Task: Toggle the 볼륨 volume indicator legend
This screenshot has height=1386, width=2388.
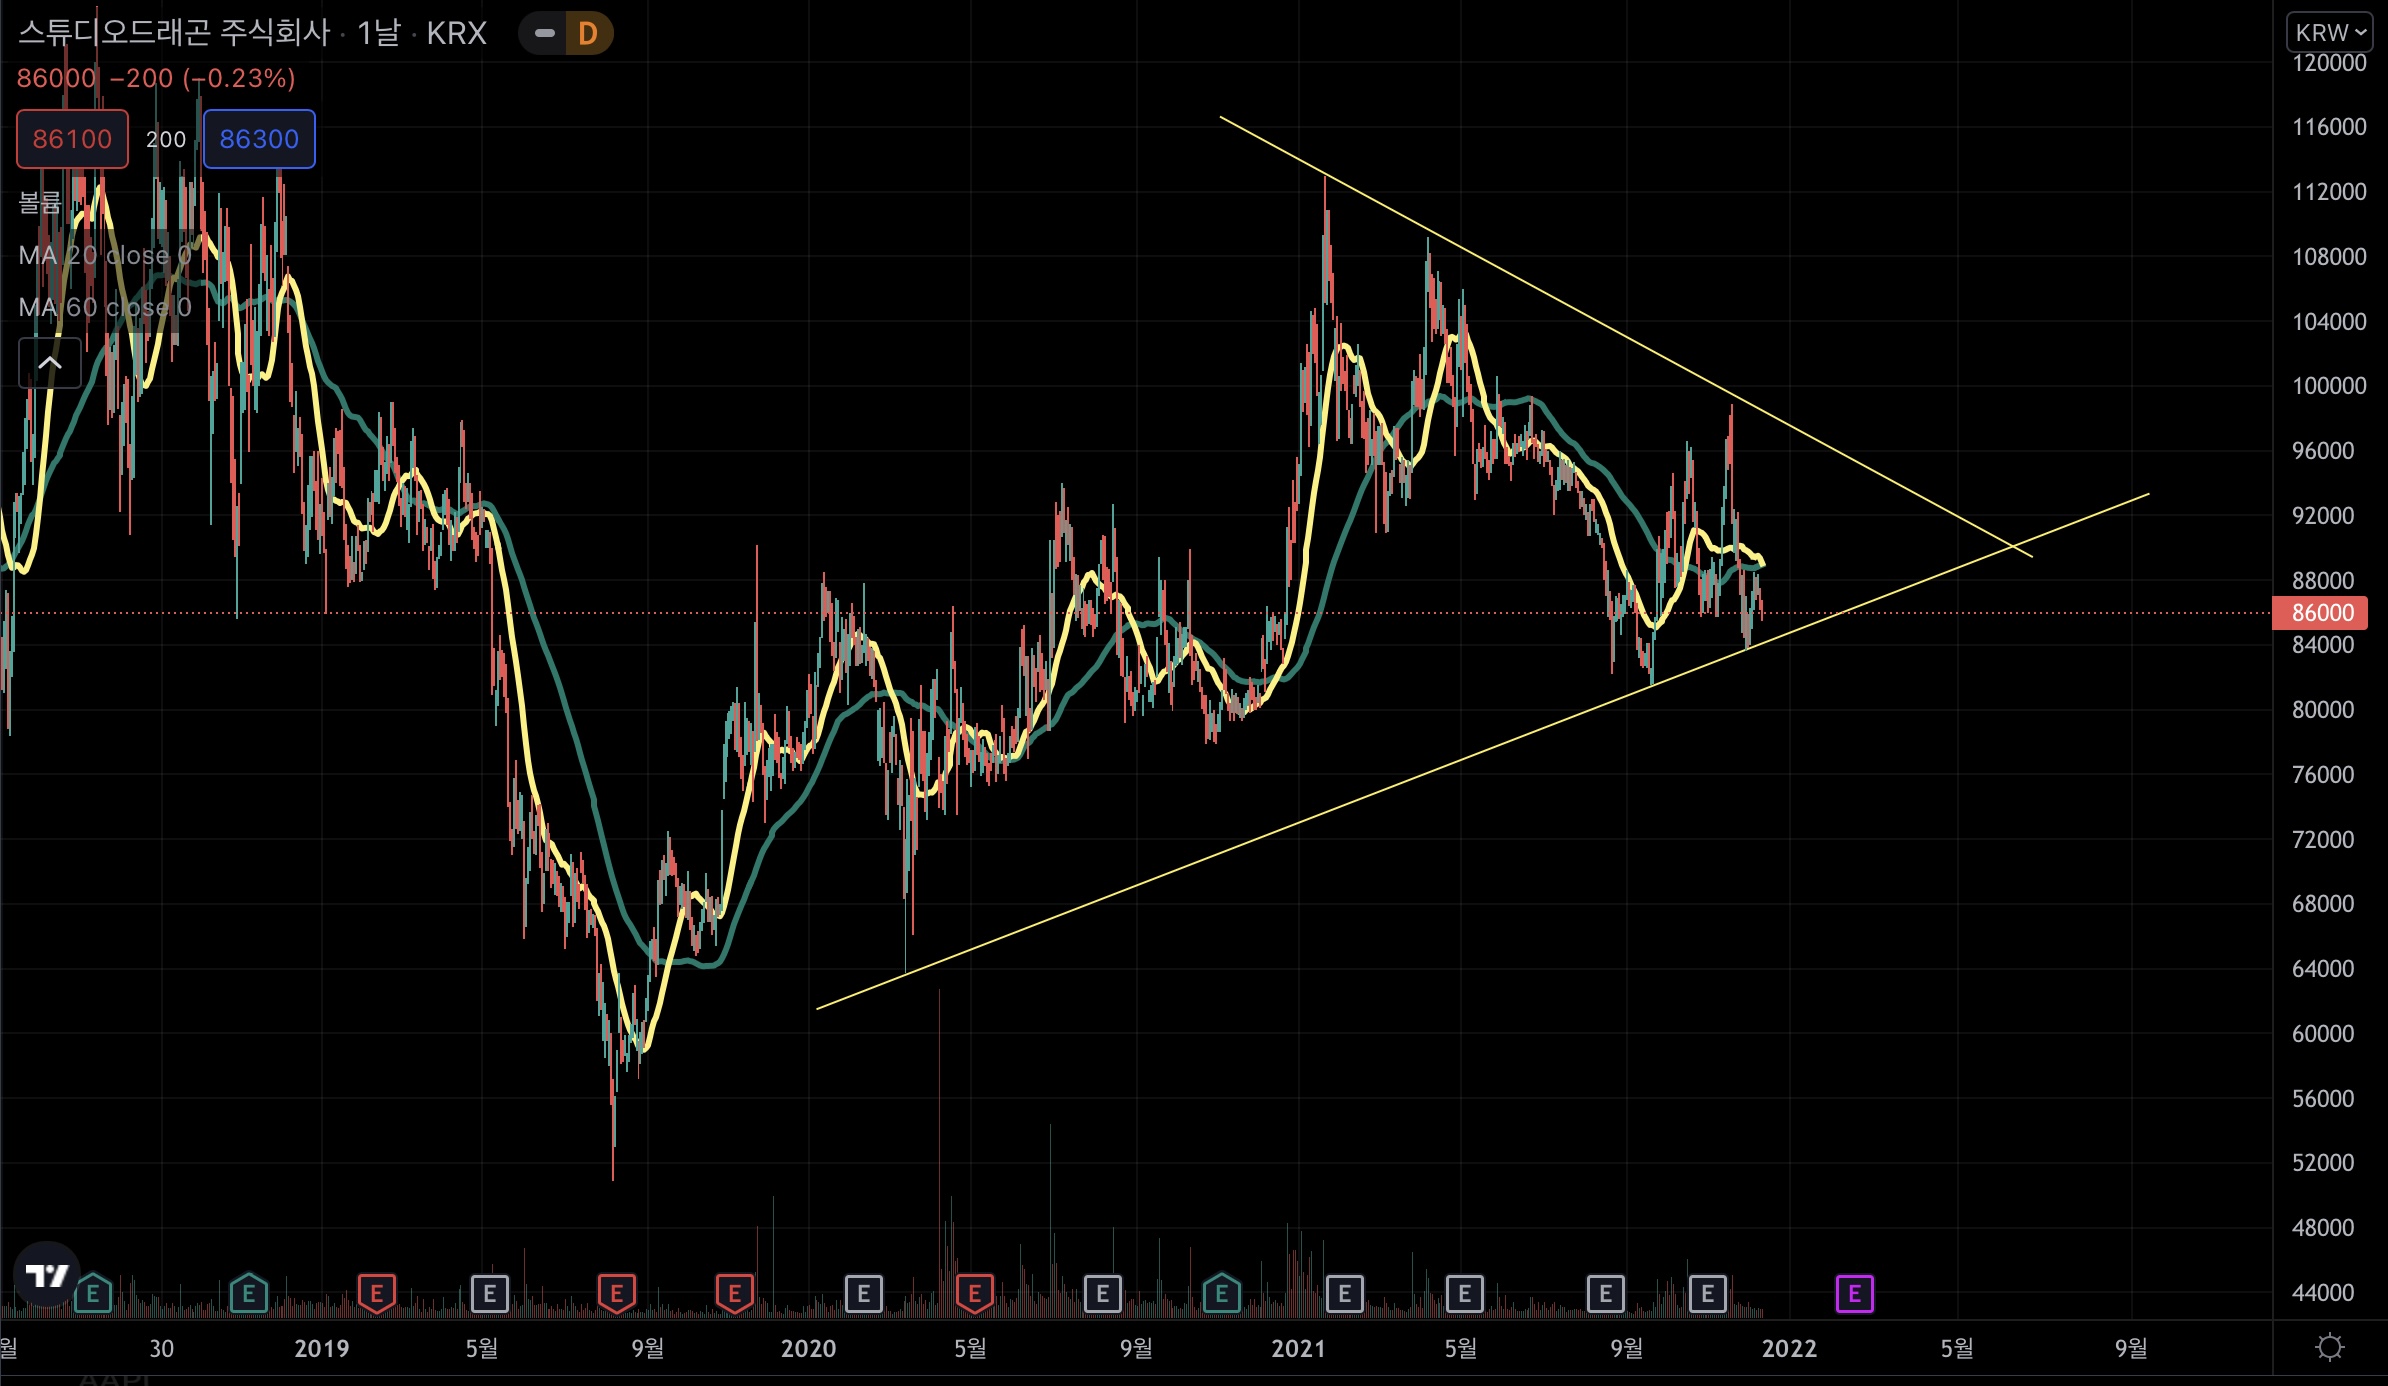Action: [x=40, y=203]
